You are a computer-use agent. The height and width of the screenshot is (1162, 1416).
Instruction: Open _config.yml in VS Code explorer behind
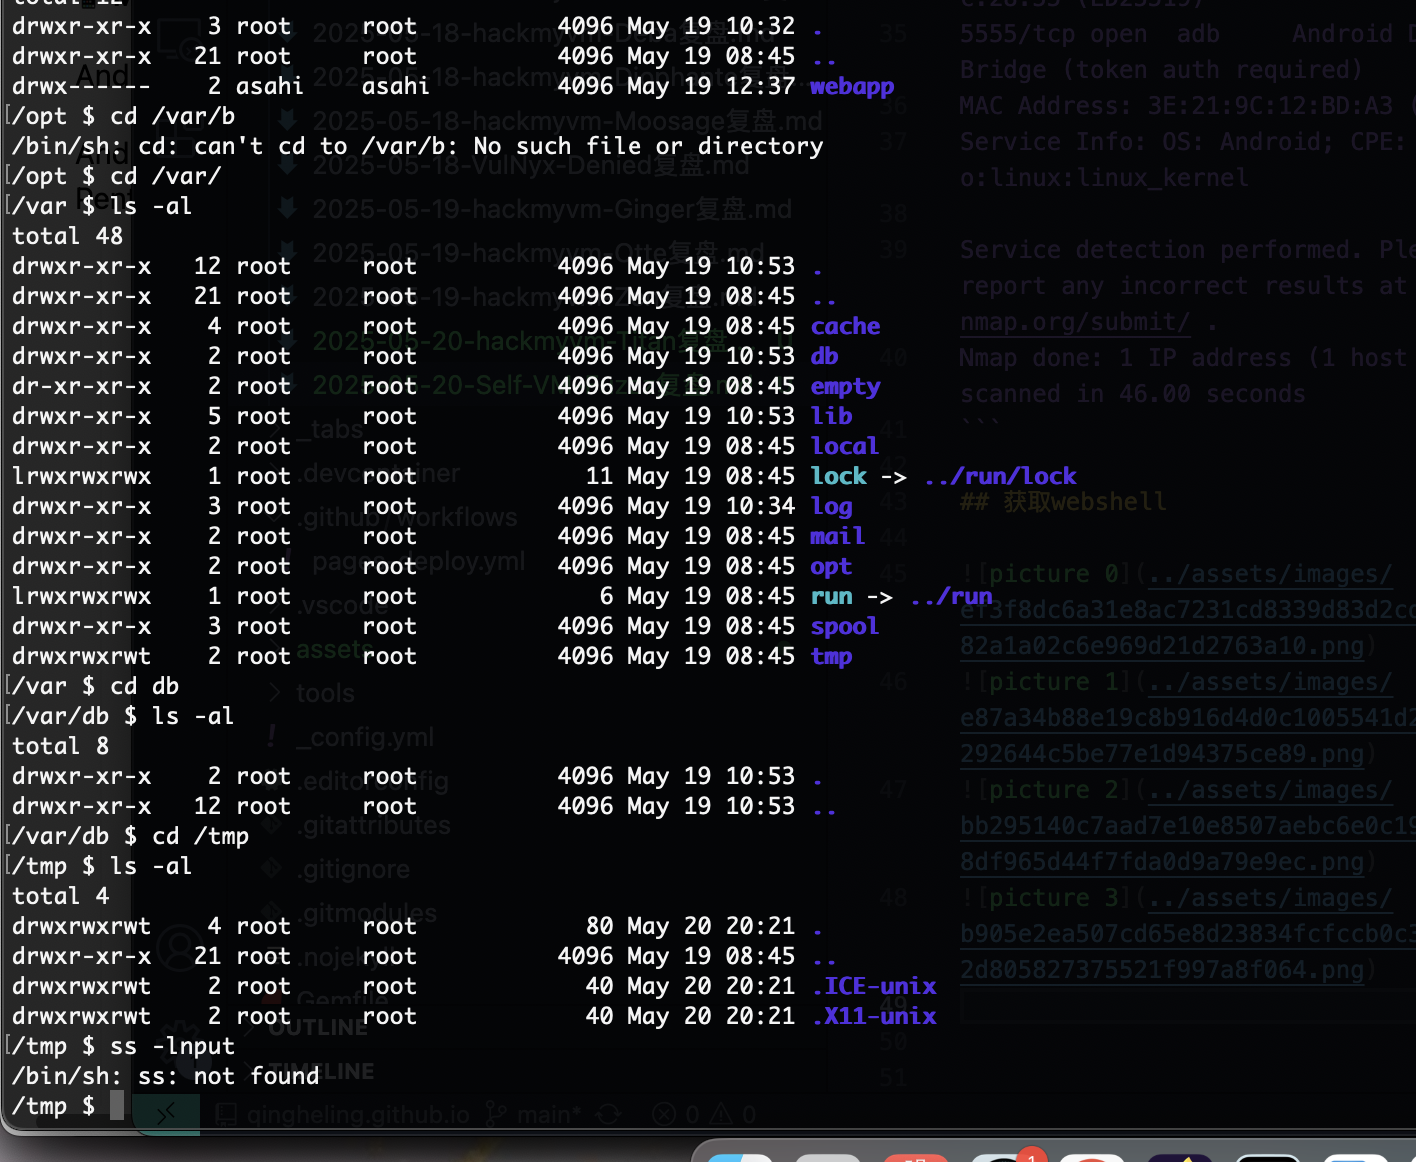364,737
